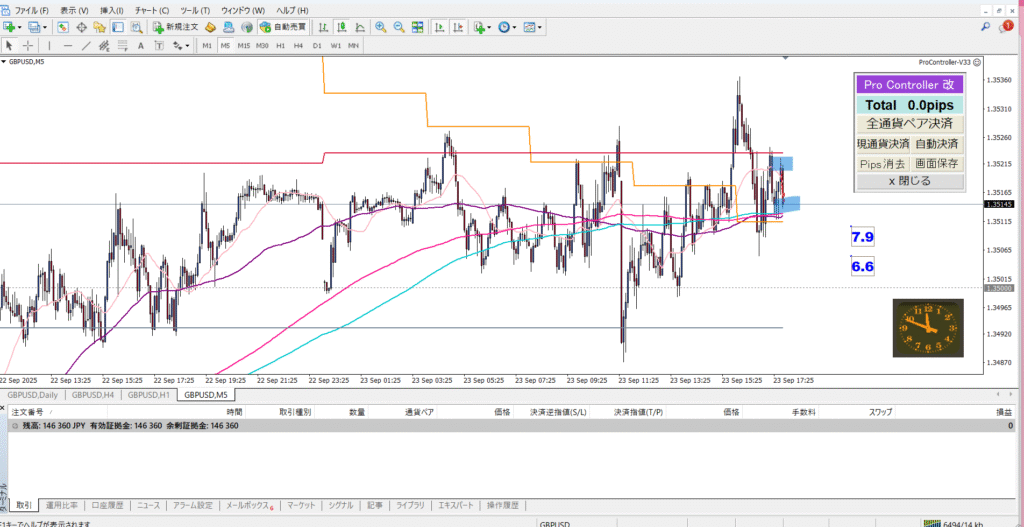Expand the periodicity clock dropdown
Viewport: 1024px width, 527px height.
point(514,27)
